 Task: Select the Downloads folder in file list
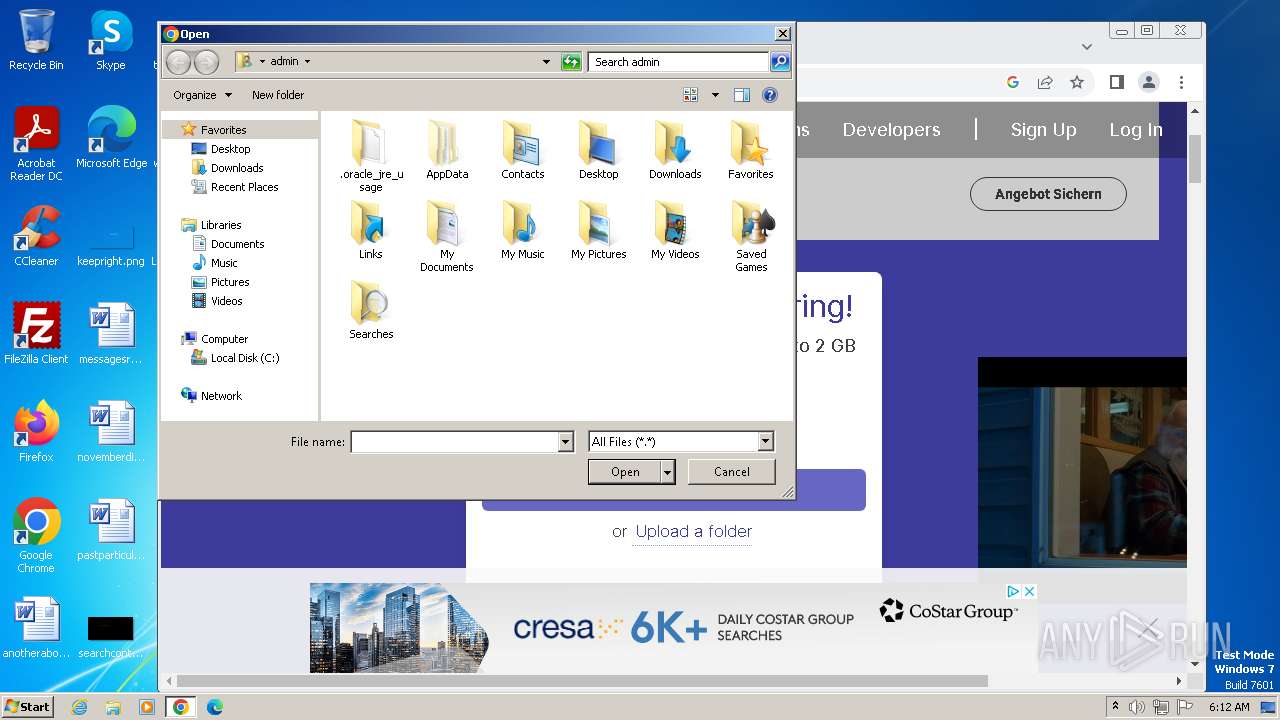pos(675,150)
